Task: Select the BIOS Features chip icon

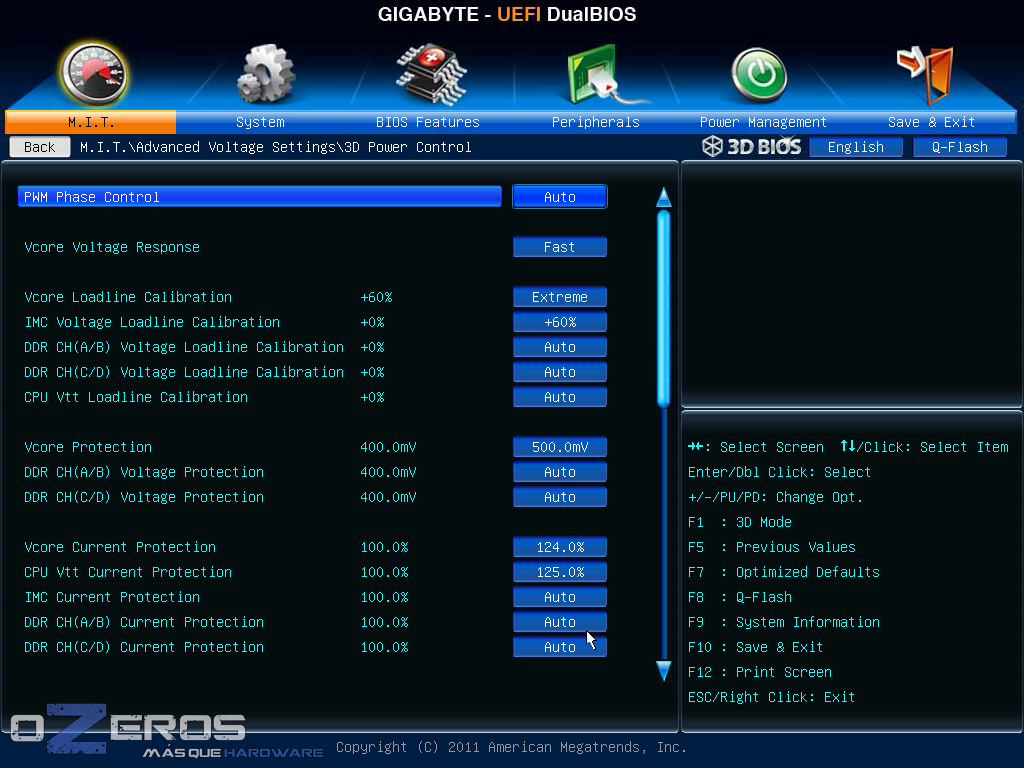Action: click(429, 73)
